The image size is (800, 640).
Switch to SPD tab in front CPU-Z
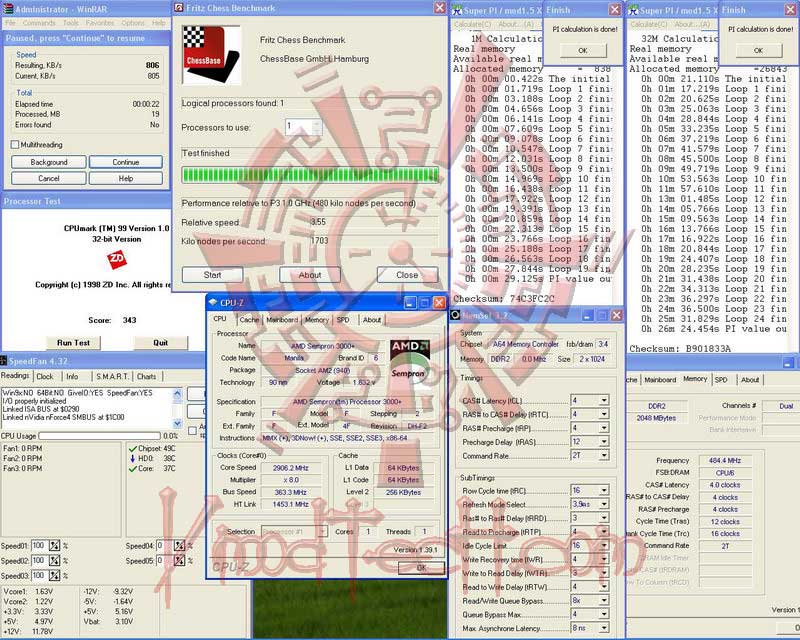(343, 320)
